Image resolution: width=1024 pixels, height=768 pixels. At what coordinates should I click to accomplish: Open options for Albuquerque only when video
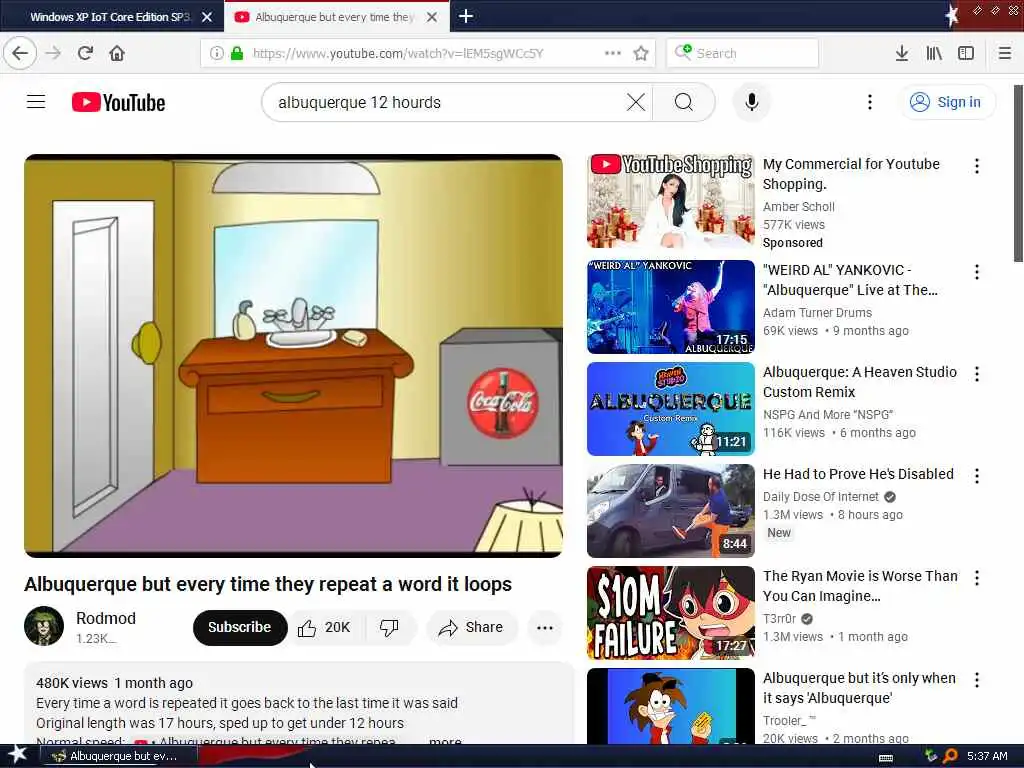coord(977,680)
